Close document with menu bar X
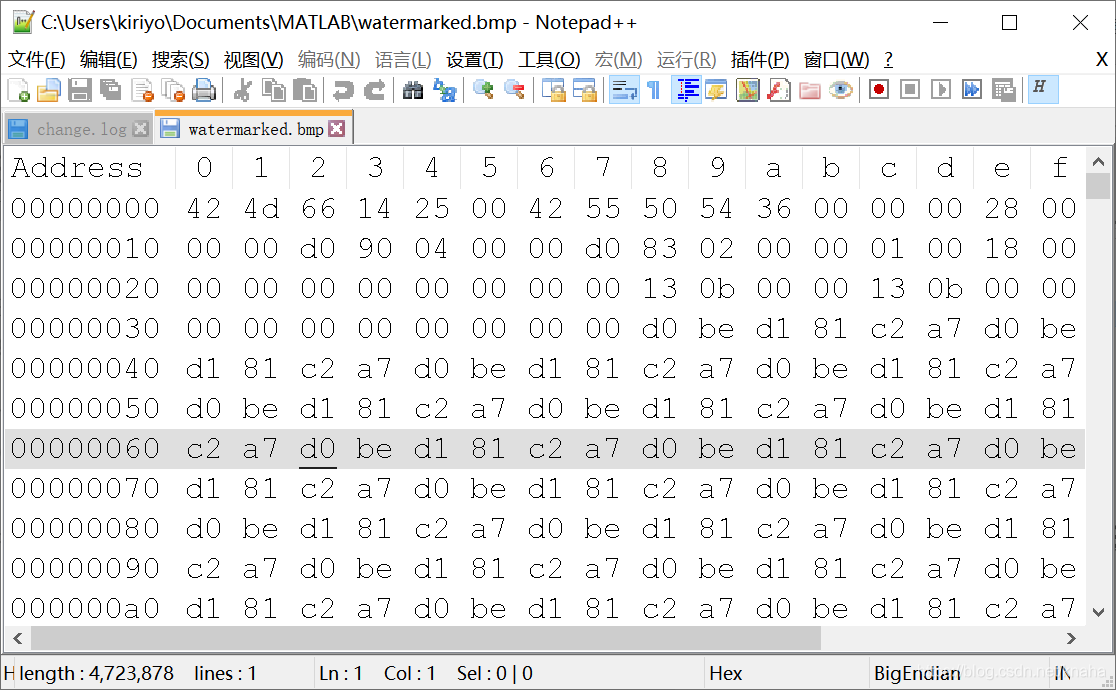Image resolution: width=1116 pixels, height=690 pixels. [1101, 60]
